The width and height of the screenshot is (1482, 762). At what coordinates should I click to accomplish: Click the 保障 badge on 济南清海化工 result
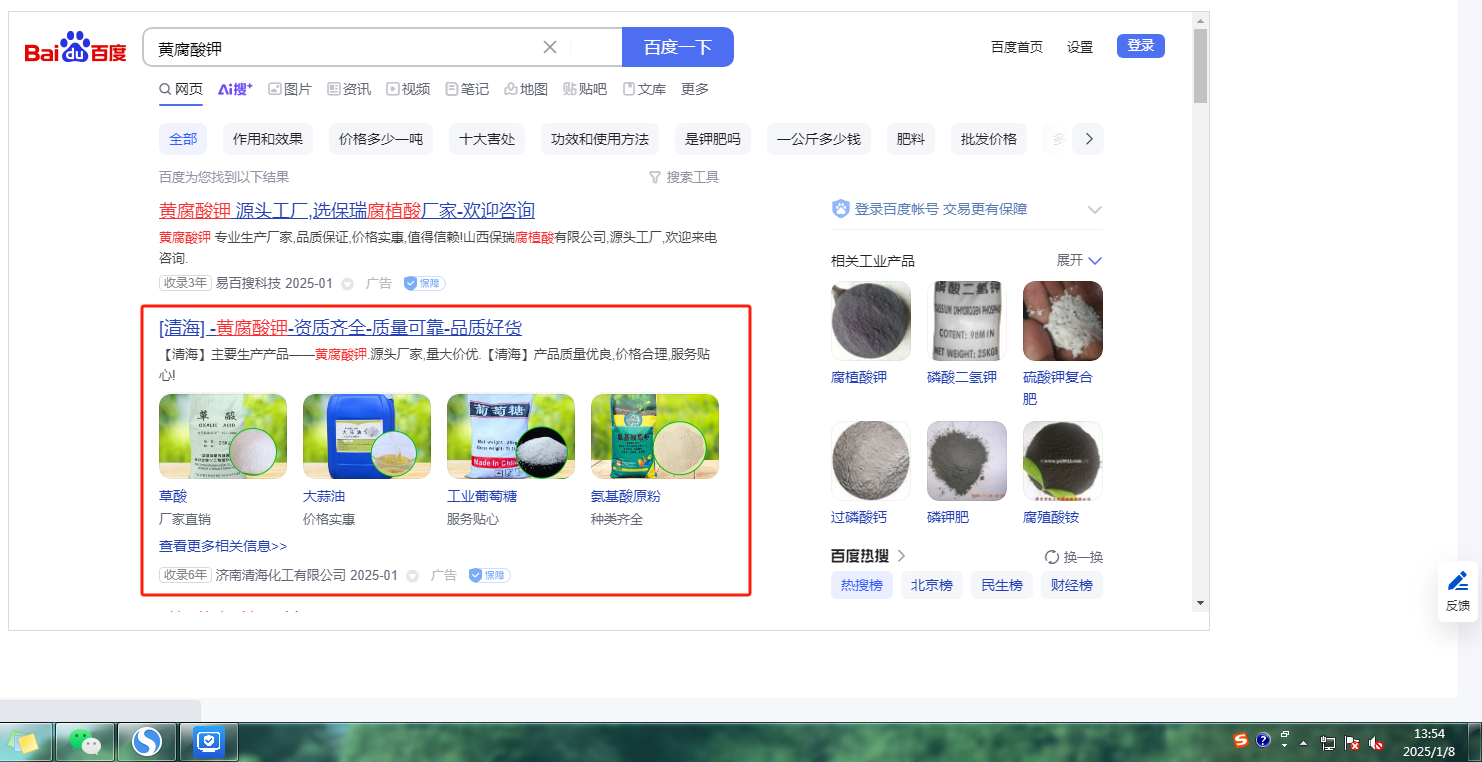[490, 576]
